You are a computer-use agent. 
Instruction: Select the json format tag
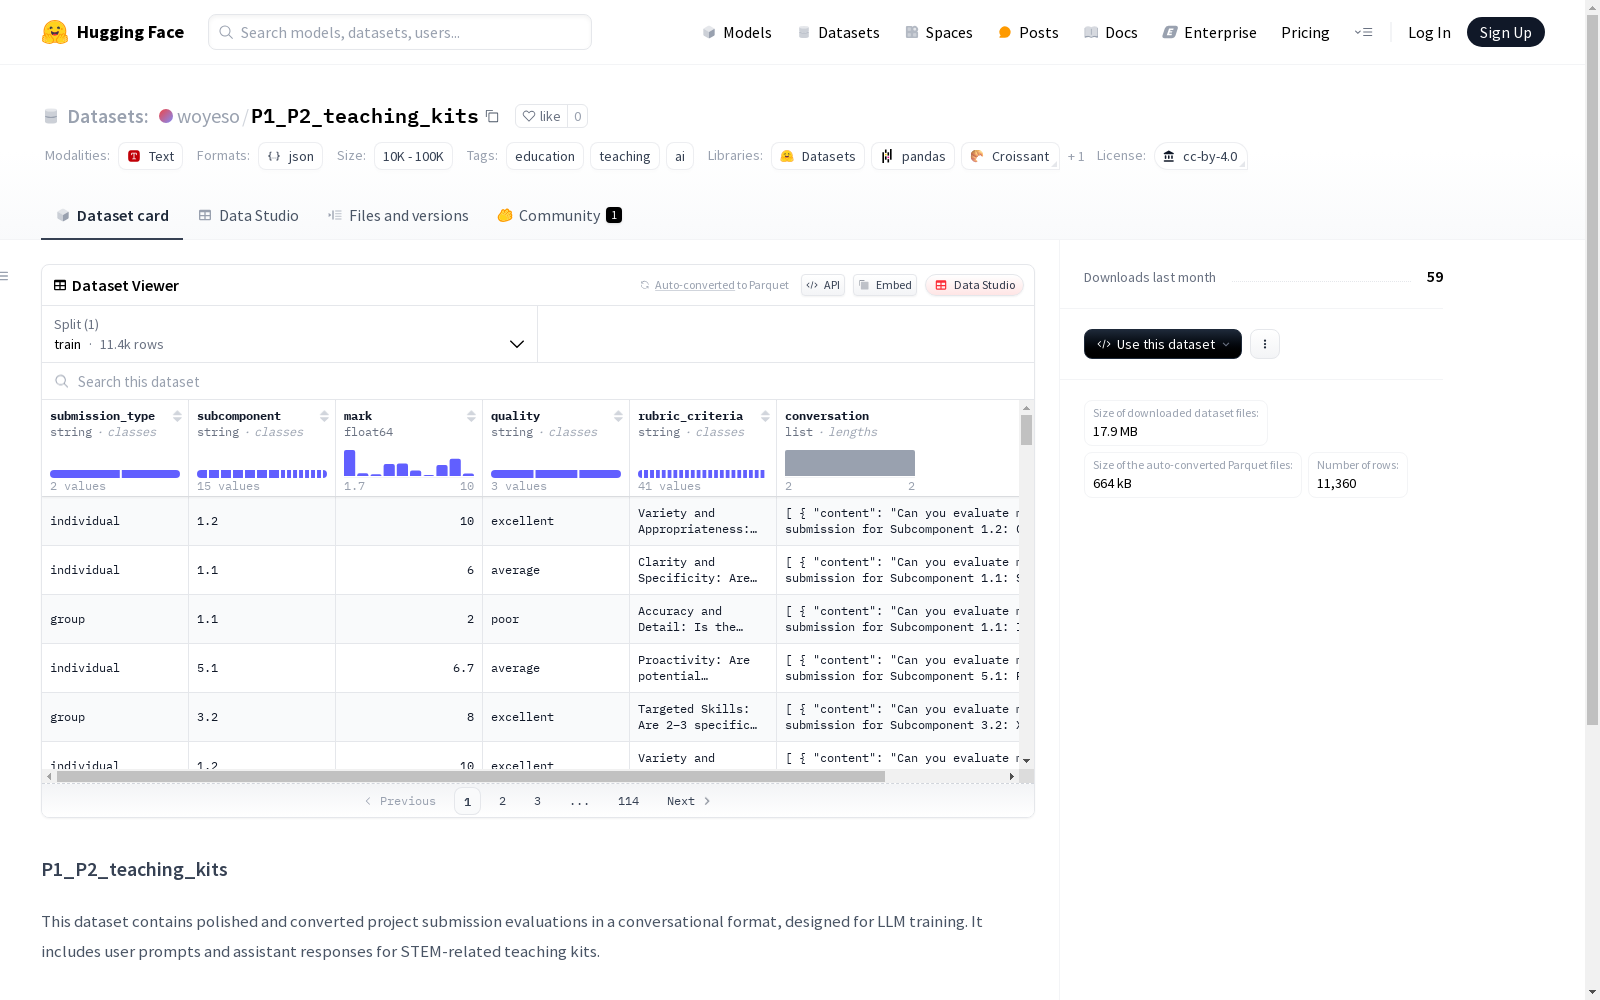point(291,156)
